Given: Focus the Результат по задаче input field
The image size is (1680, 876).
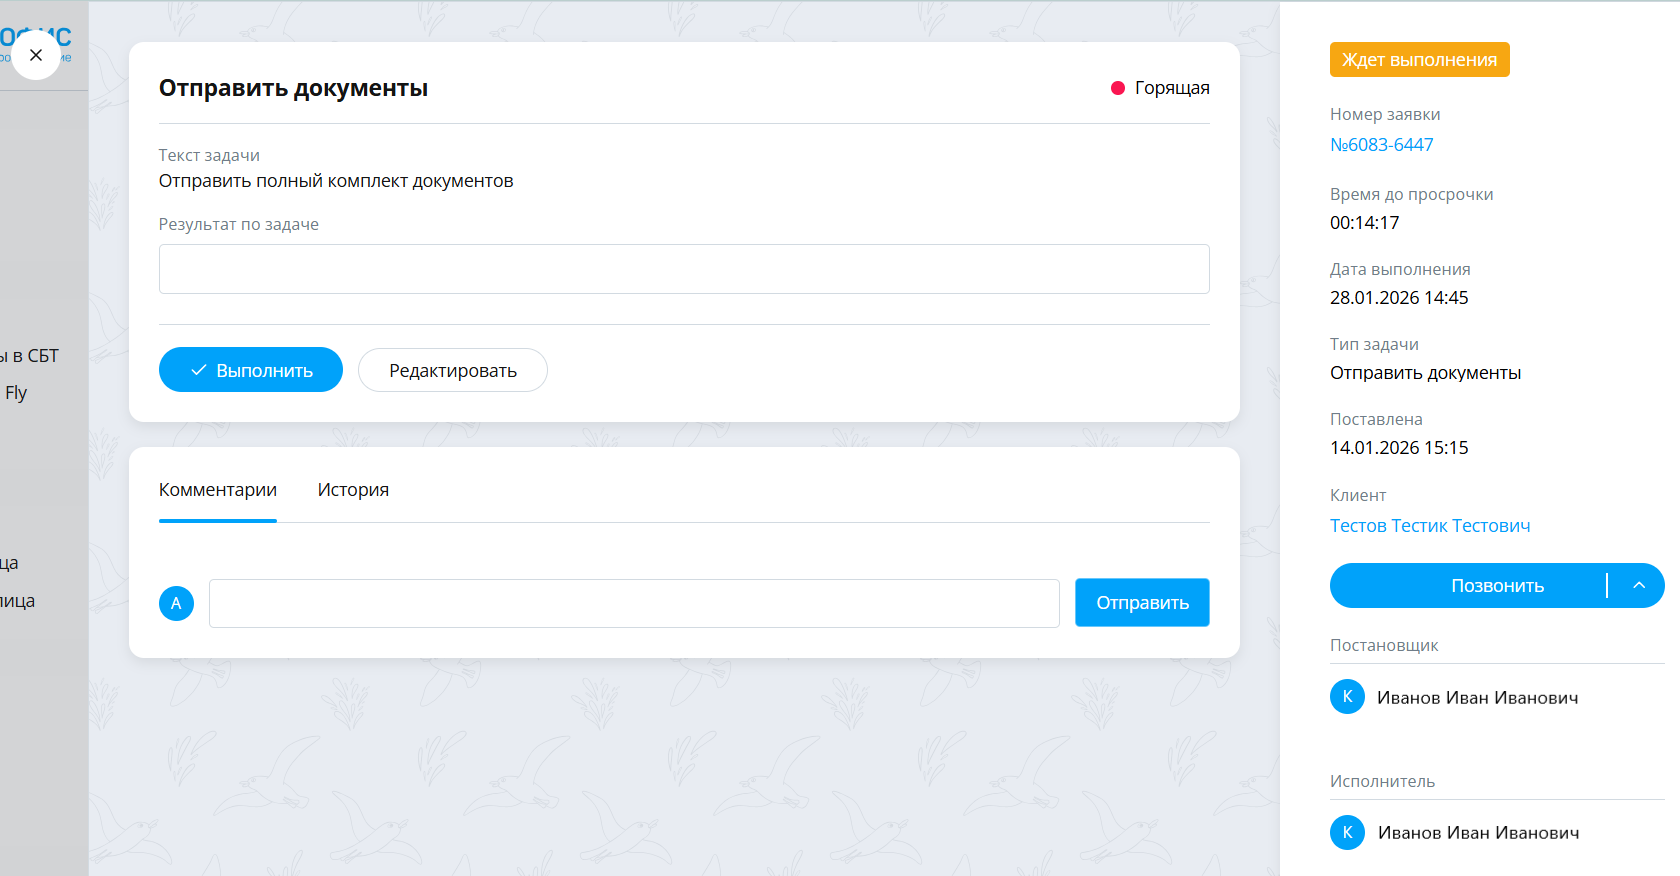Looking at the screenshot, I should tap(684, 269).
